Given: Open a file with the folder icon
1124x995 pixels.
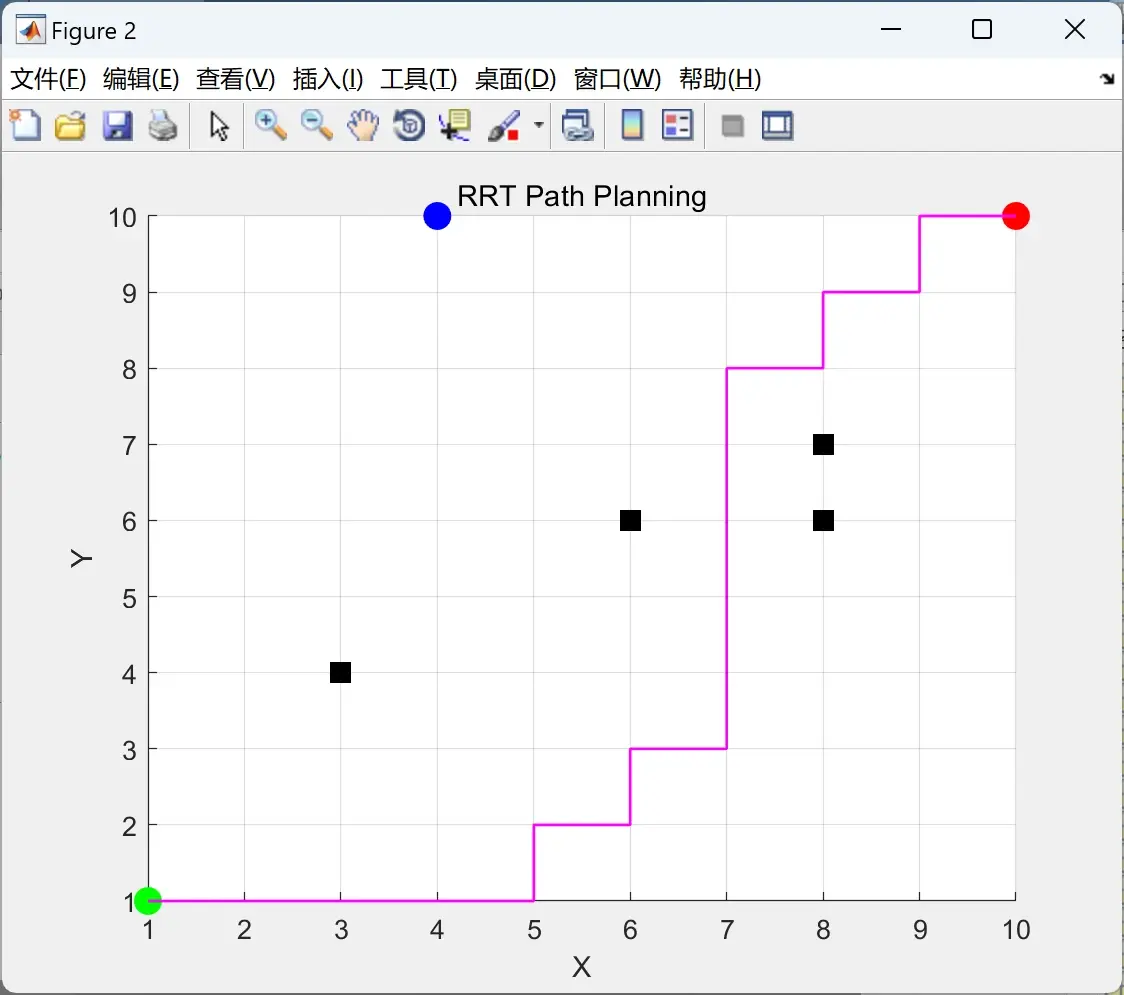Looking at the screenshot, I should 70,125.
